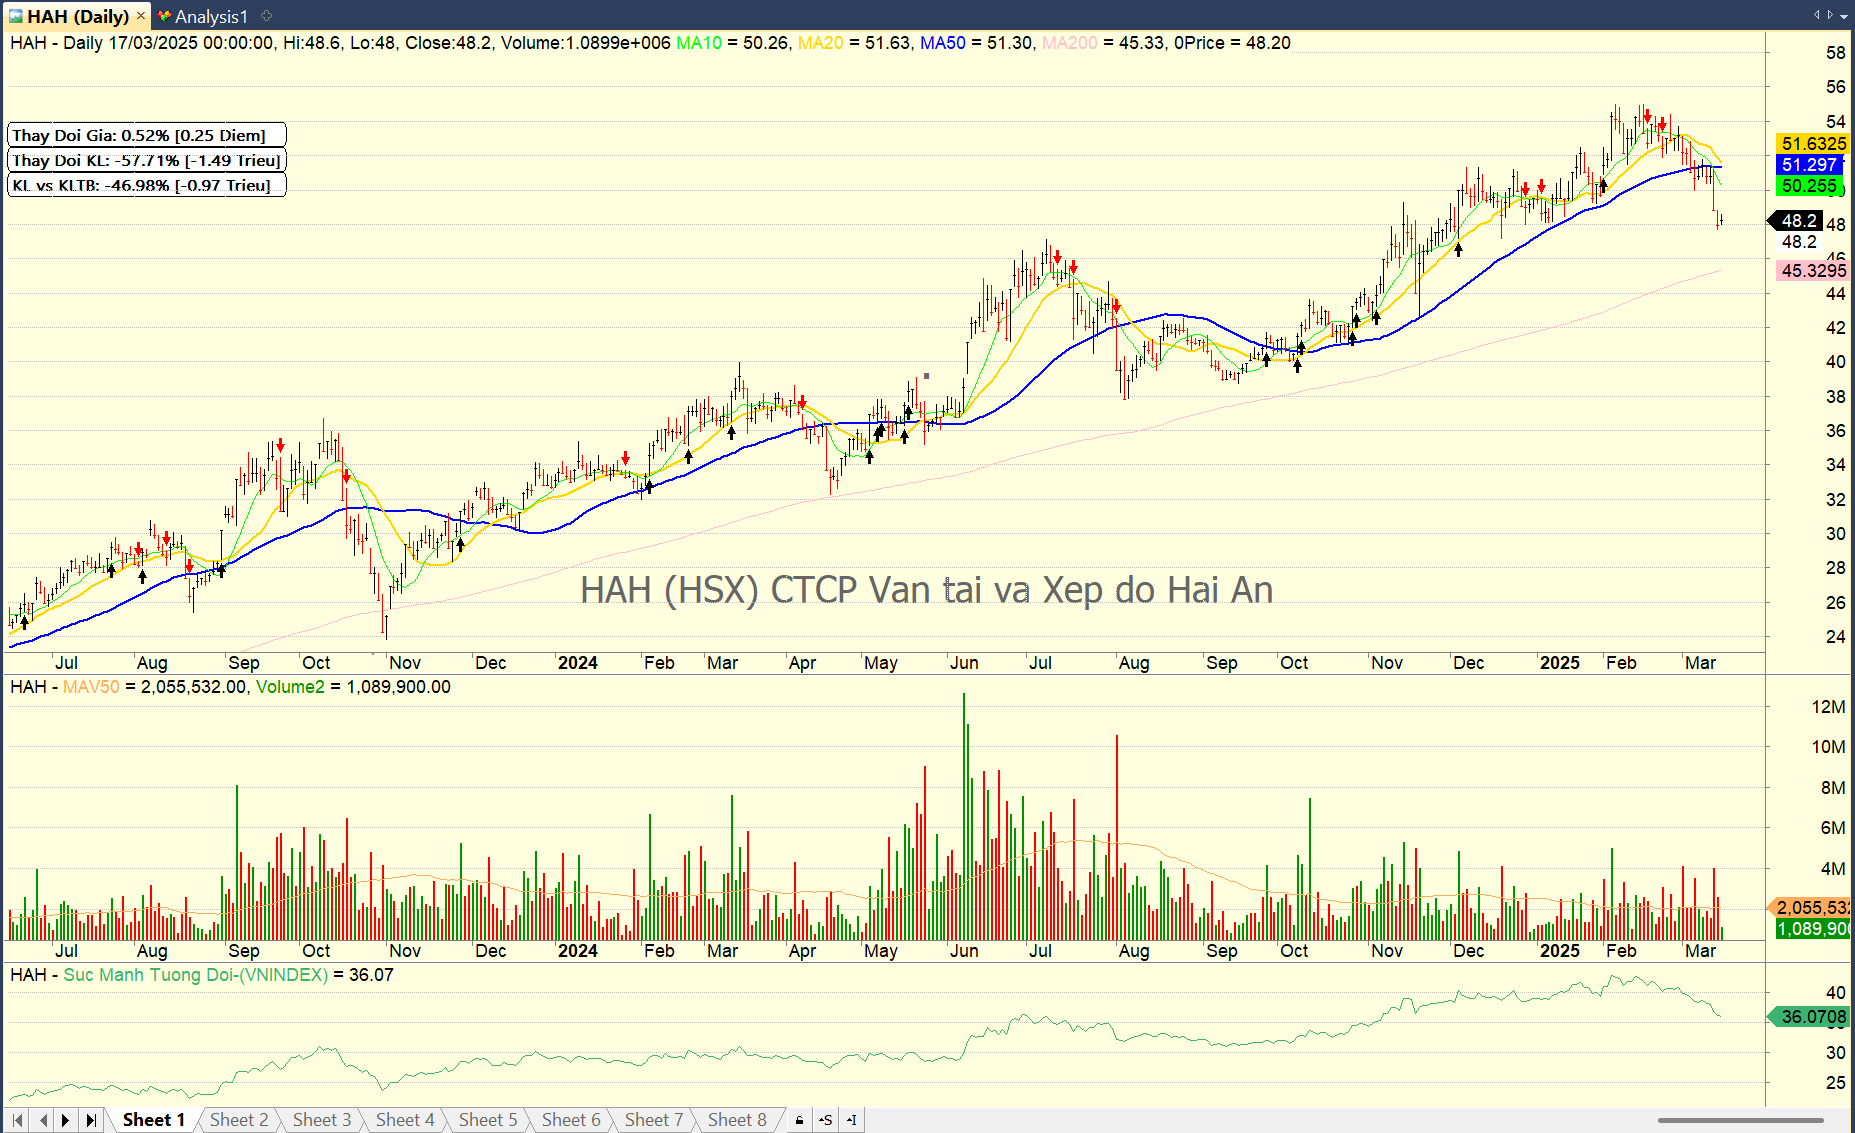Click the green 1,089,90 volume axis tag
Viewport: 1855px width, 1133px height.
click(1812, 929)
